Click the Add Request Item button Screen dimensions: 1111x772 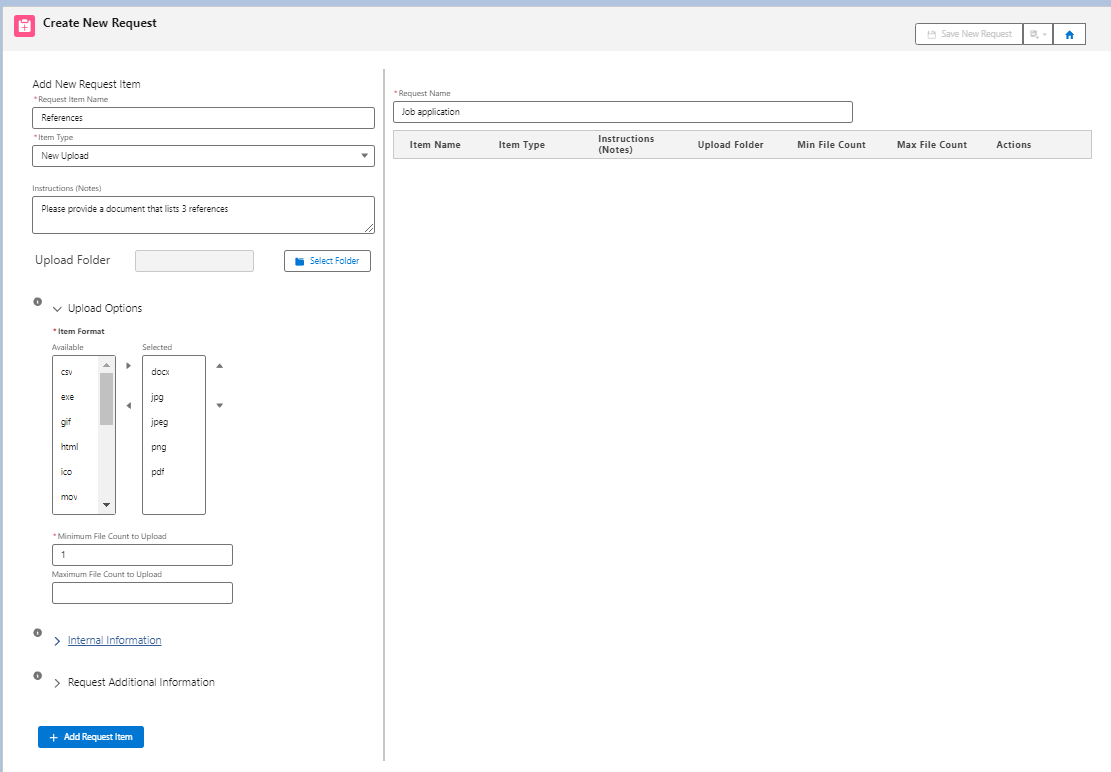coord(91,737)
